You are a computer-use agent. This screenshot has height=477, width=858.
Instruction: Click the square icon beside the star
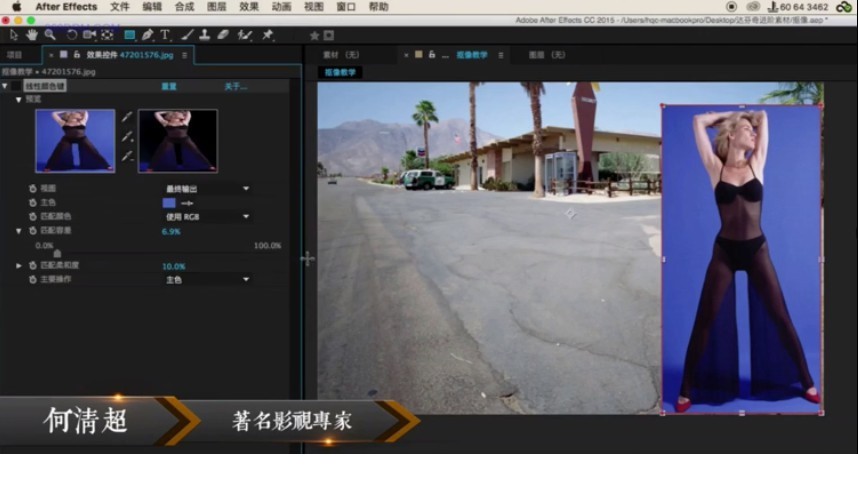click(x=329, y=36)
